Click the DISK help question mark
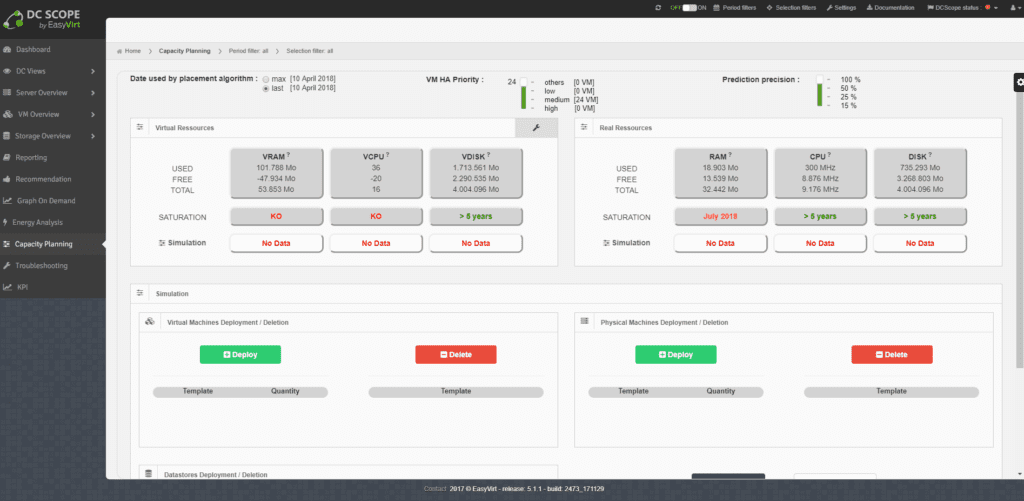Image resolution: width=1024 pixels, height=501 pixels. pyautogui.click(x=931, y=155)
